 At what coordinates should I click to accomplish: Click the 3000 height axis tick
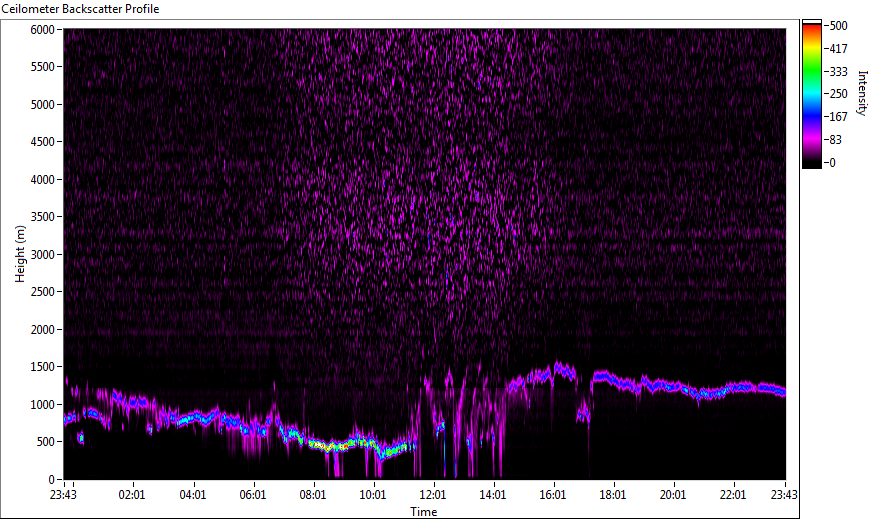pos(42,255)
